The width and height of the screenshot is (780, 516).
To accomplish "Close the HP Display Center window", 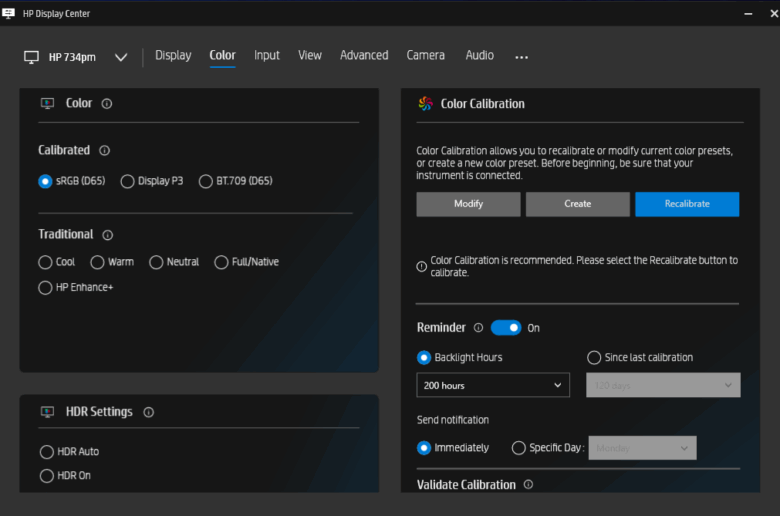I will coord(774,14).
